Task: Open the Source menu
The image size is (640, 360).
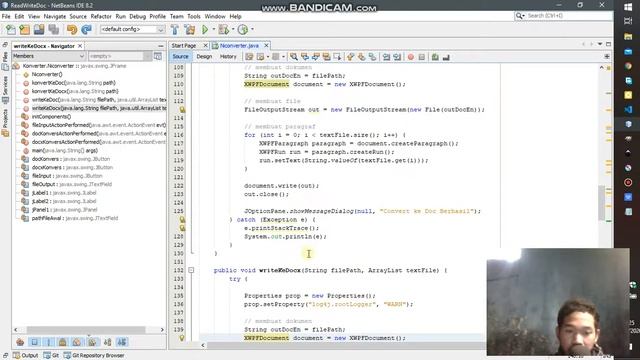Action: [78, 16]
